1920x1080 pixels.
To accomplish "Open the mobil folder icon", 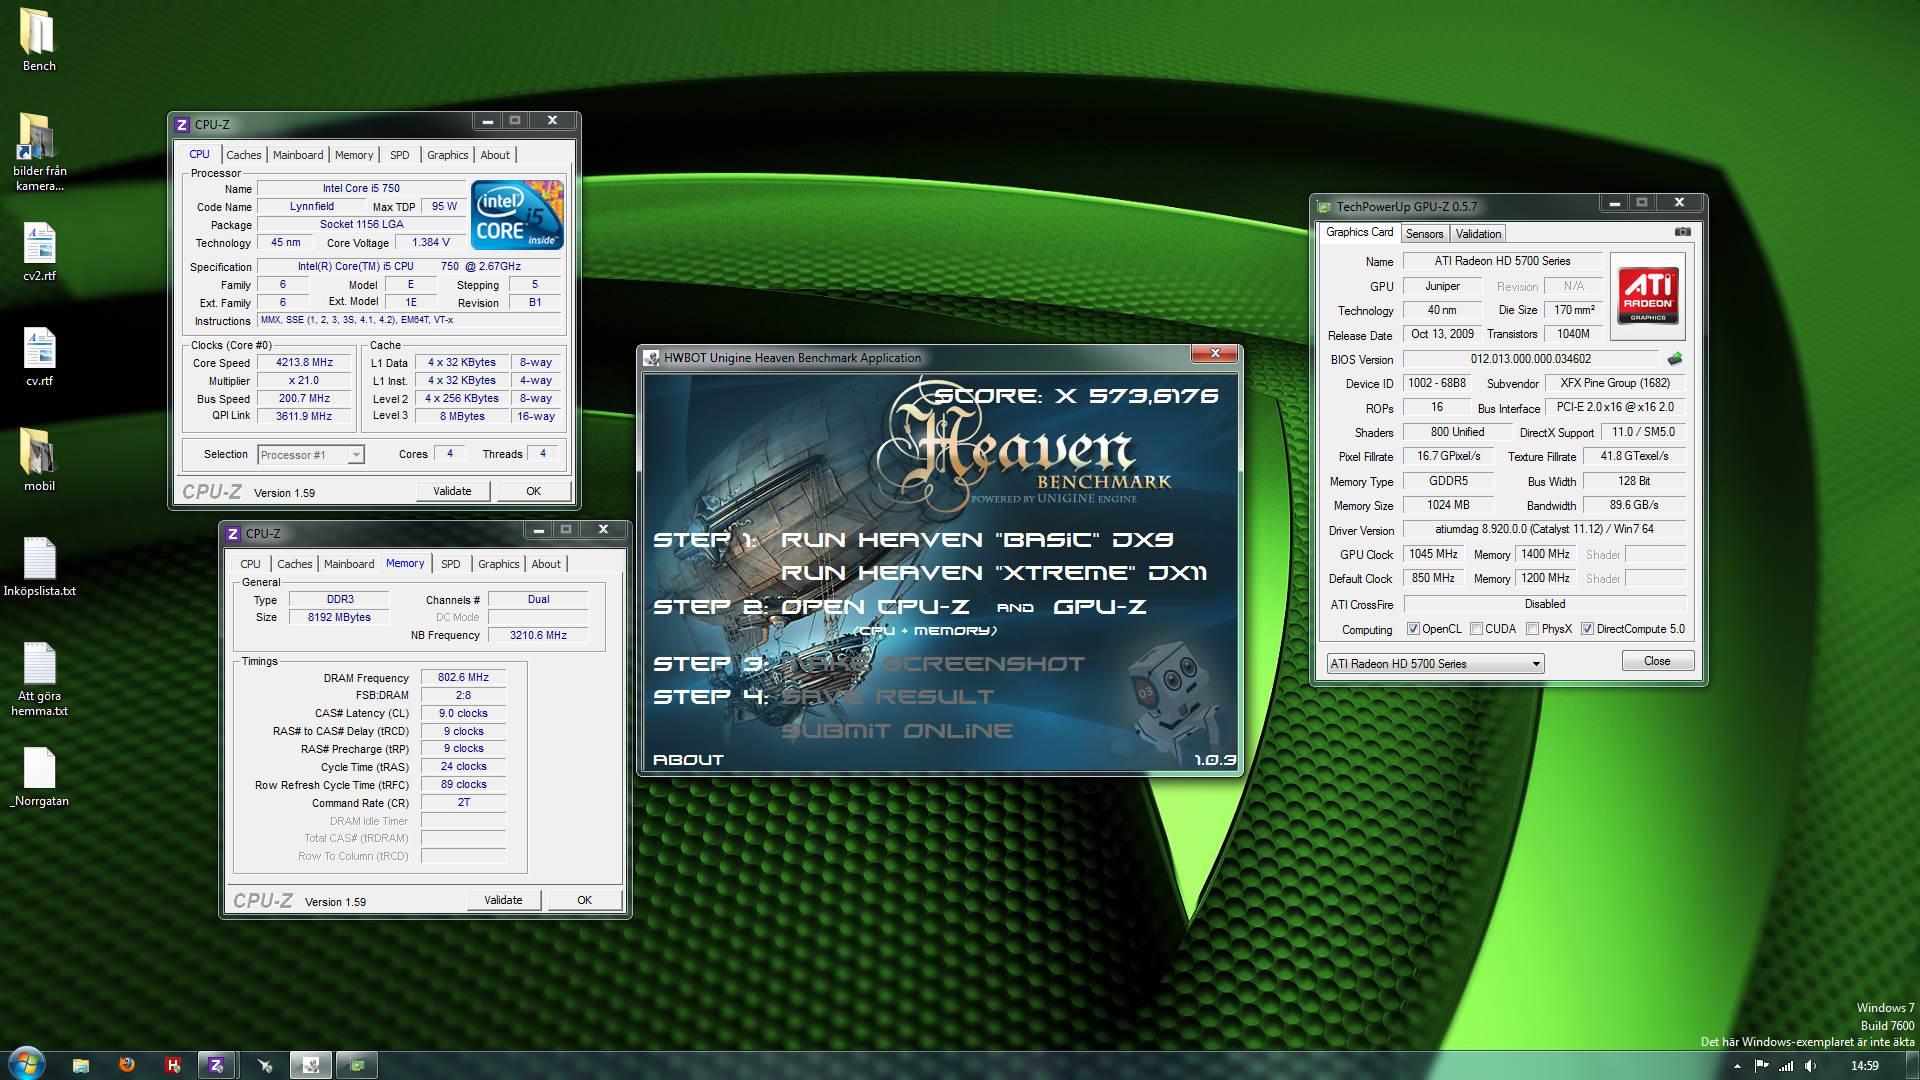I will pos(39,461).
